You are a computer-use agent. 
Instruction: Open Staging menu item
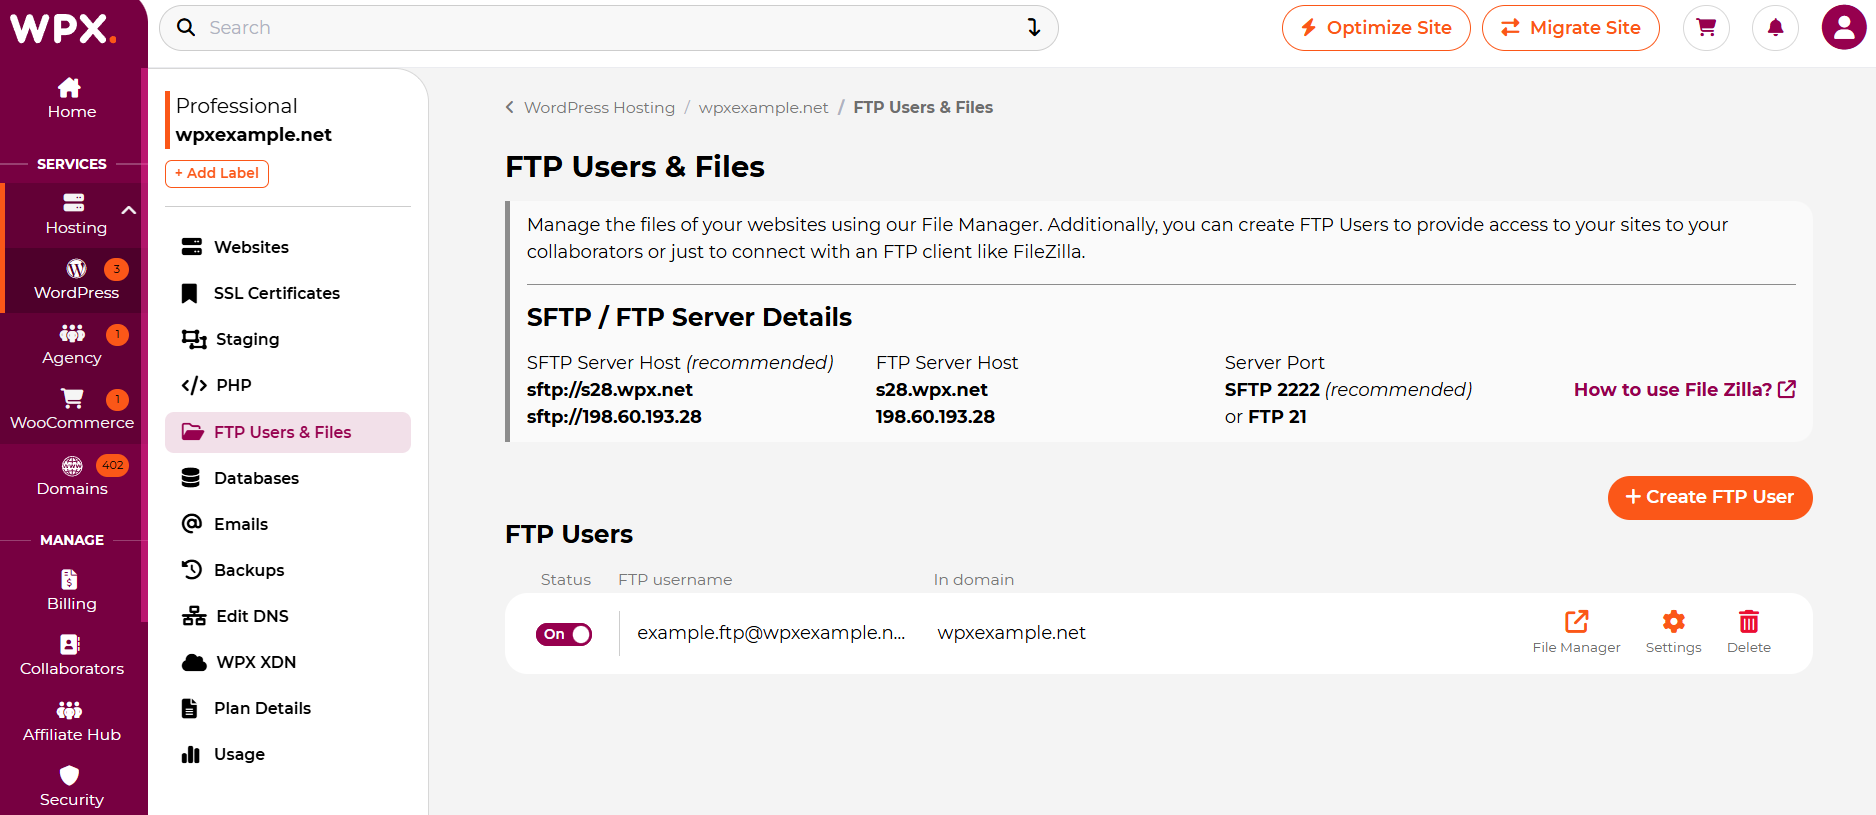[x=288, y=339]
